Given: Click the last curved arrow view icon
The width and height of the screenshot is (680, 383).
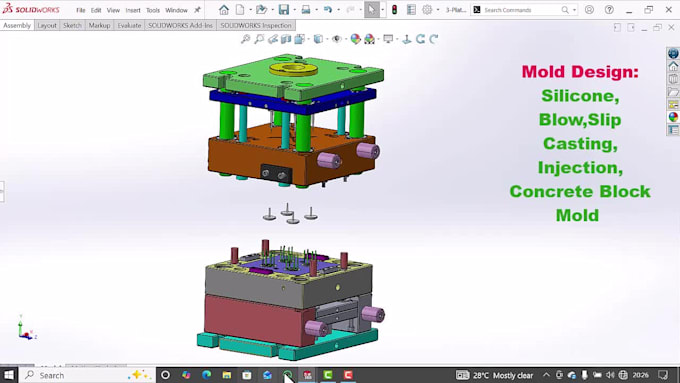Looking at the screenshot, I should pyautogui.click(x=434, y=39).
